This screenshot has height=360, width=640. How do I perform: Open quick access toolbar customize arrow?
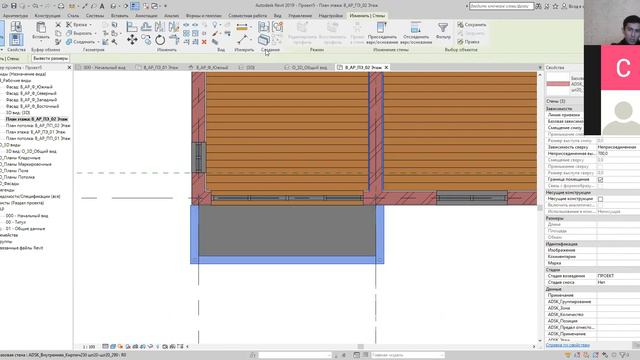(166, 6)
